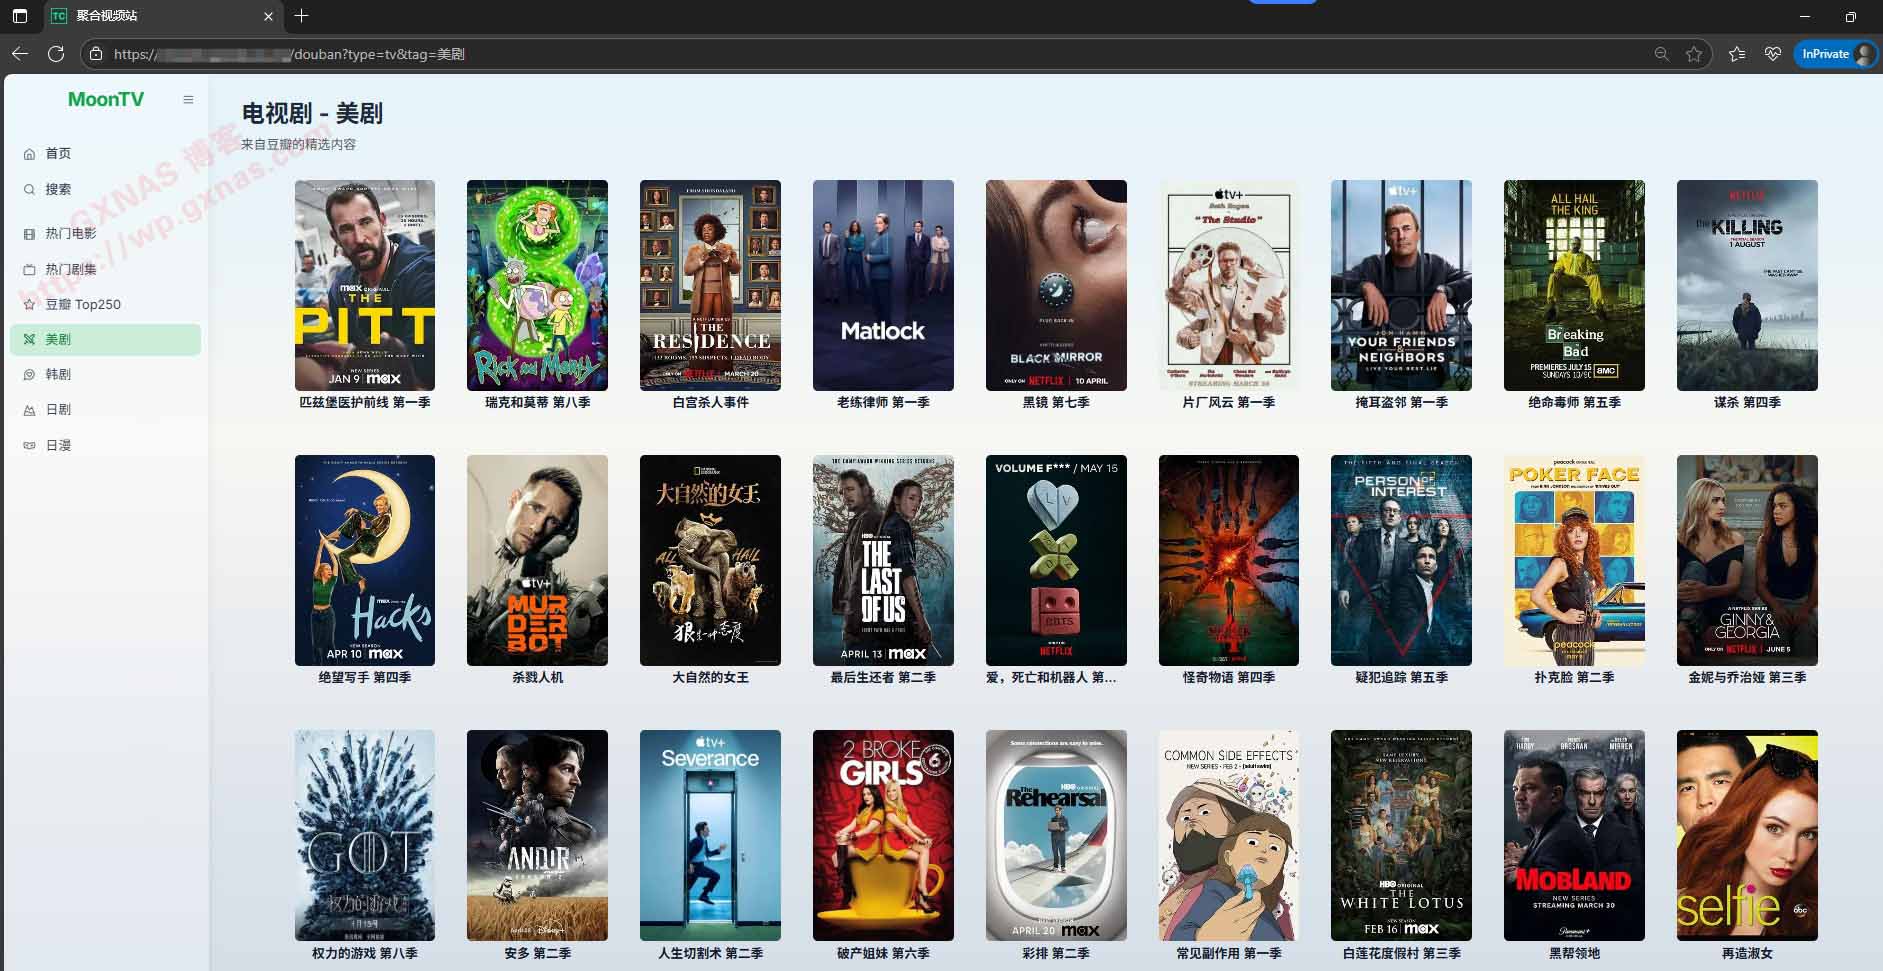Screen dimensions: 1883x971
Task: Select 日剧 category text in sidebar
Action: 58,409
